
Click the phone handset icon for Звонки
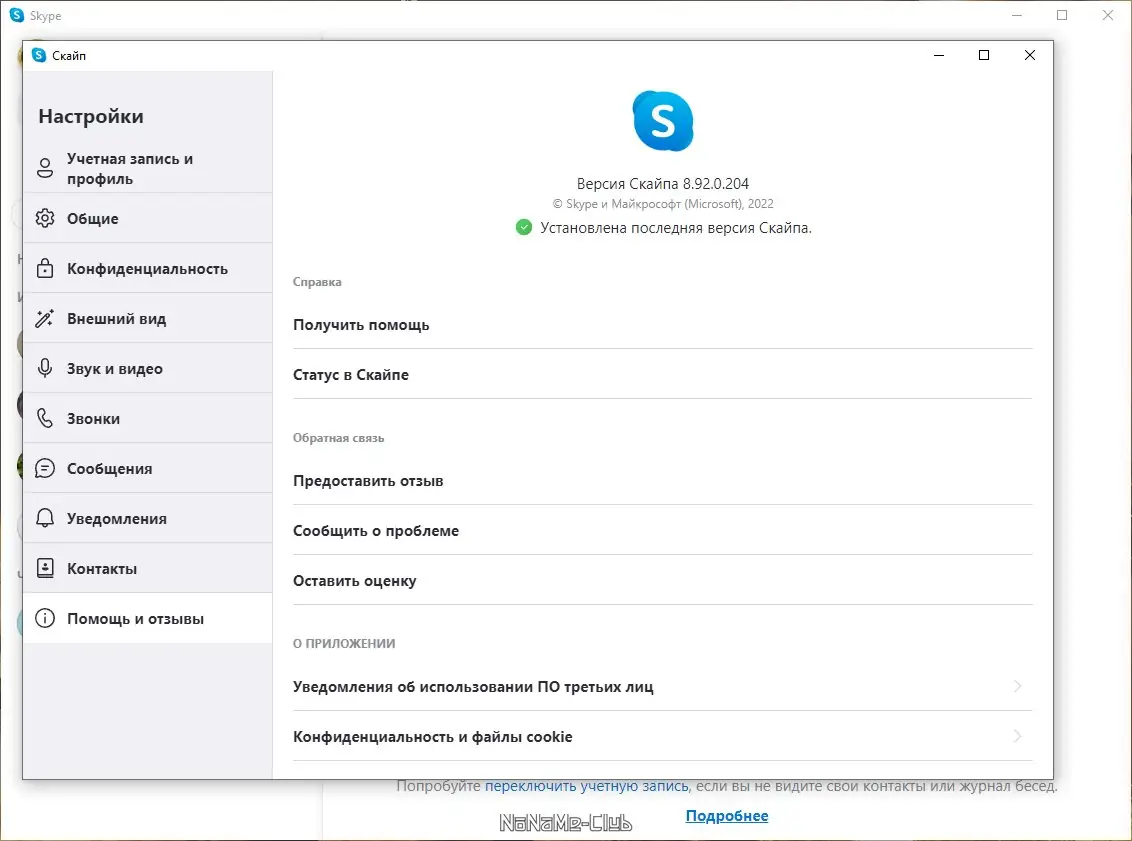click(x=45, y=418)
